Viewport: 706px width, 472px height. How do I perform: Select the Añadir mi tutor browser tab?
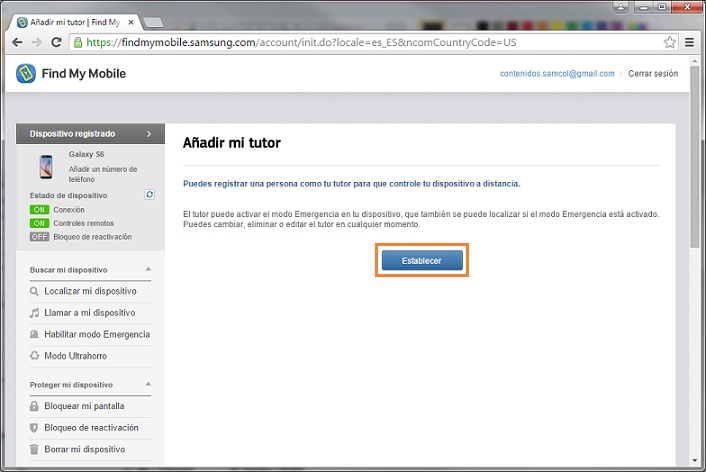[75, 22]
